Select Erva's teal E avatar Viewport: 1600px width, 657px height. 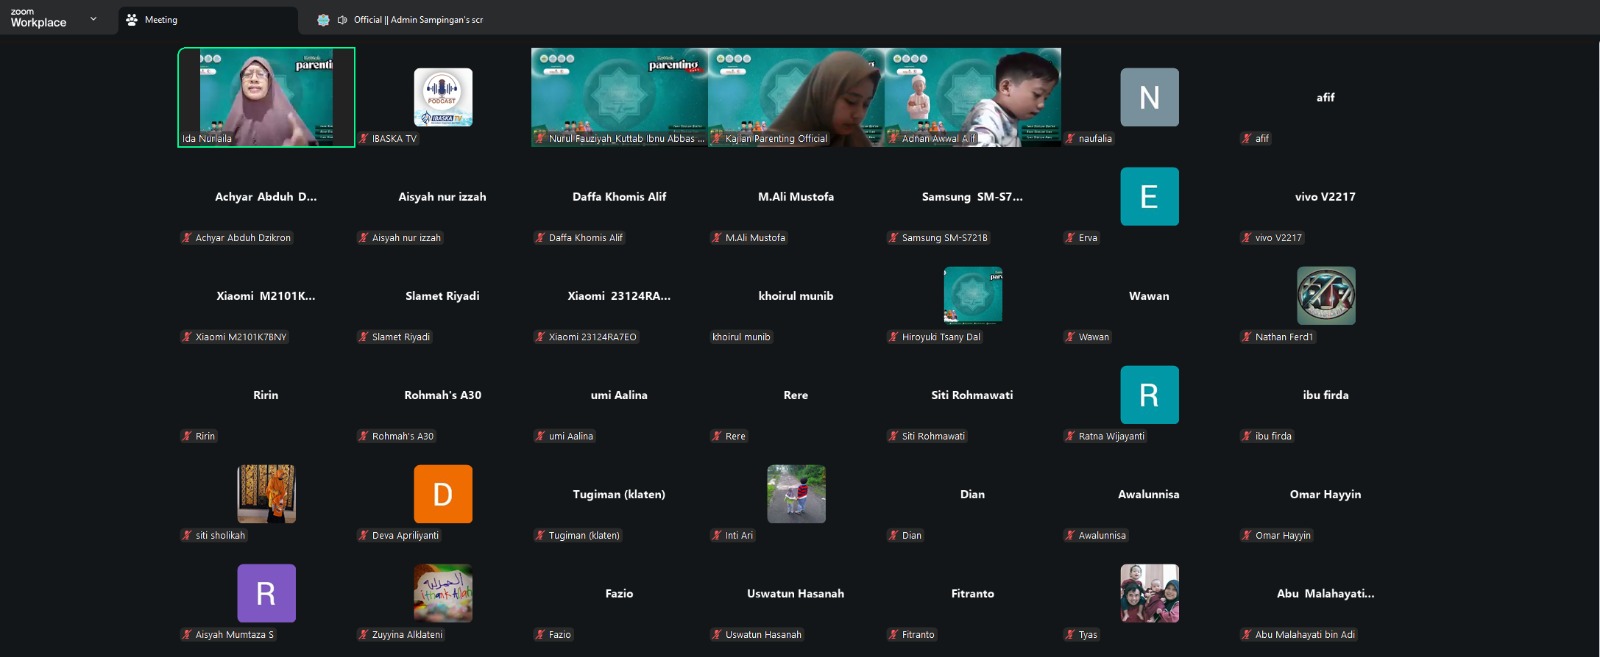click(x=1149, y=196)
